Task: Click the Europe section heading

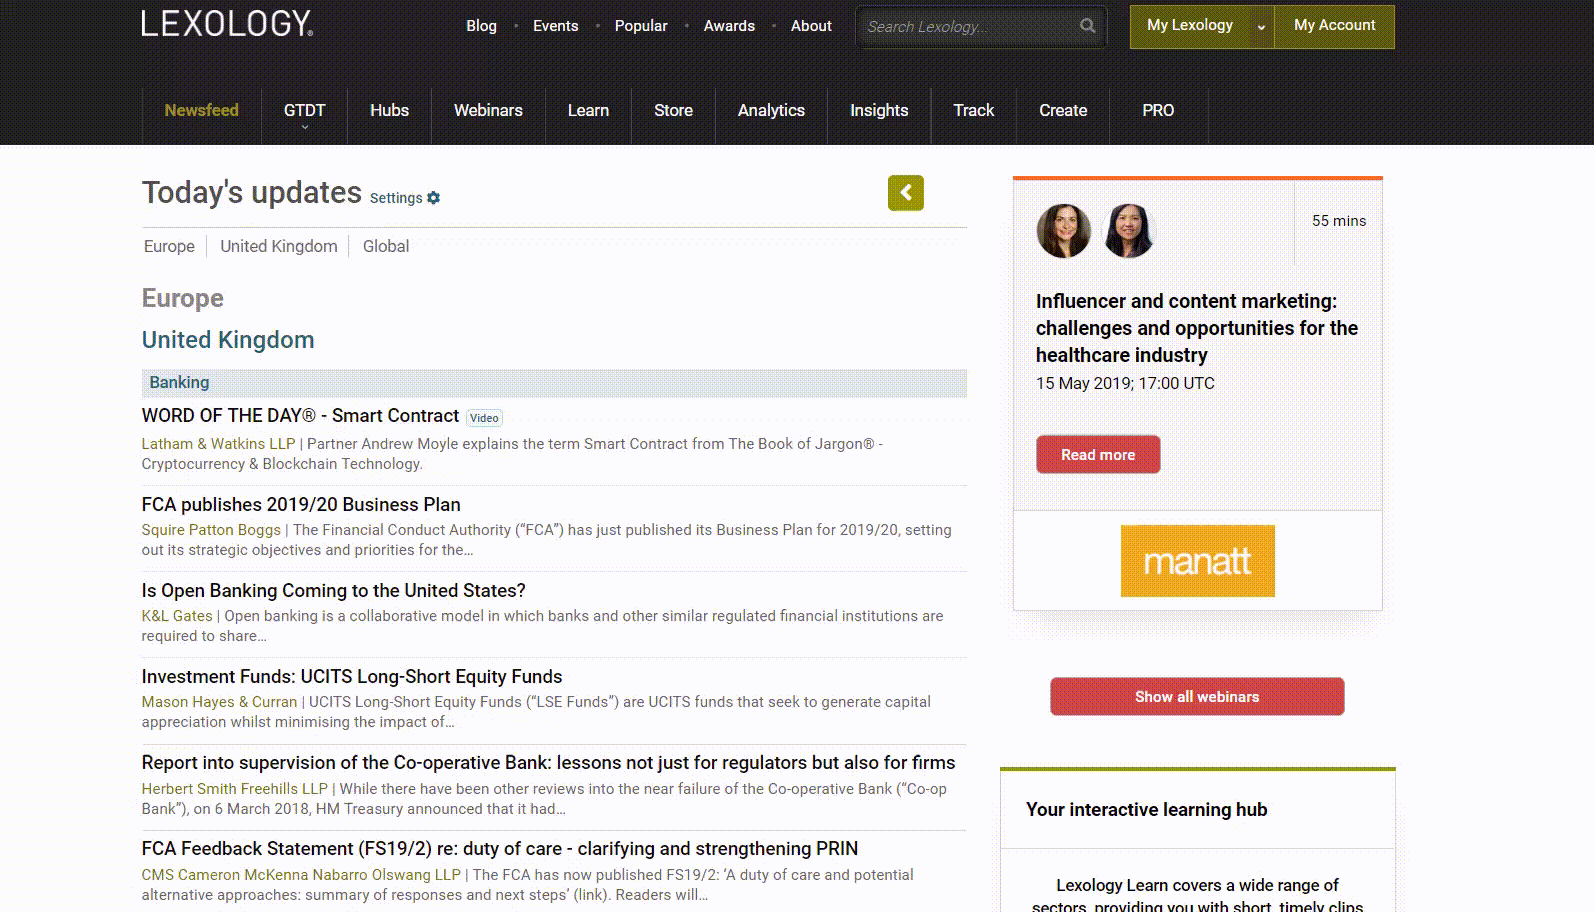Action: click(182, 298)
